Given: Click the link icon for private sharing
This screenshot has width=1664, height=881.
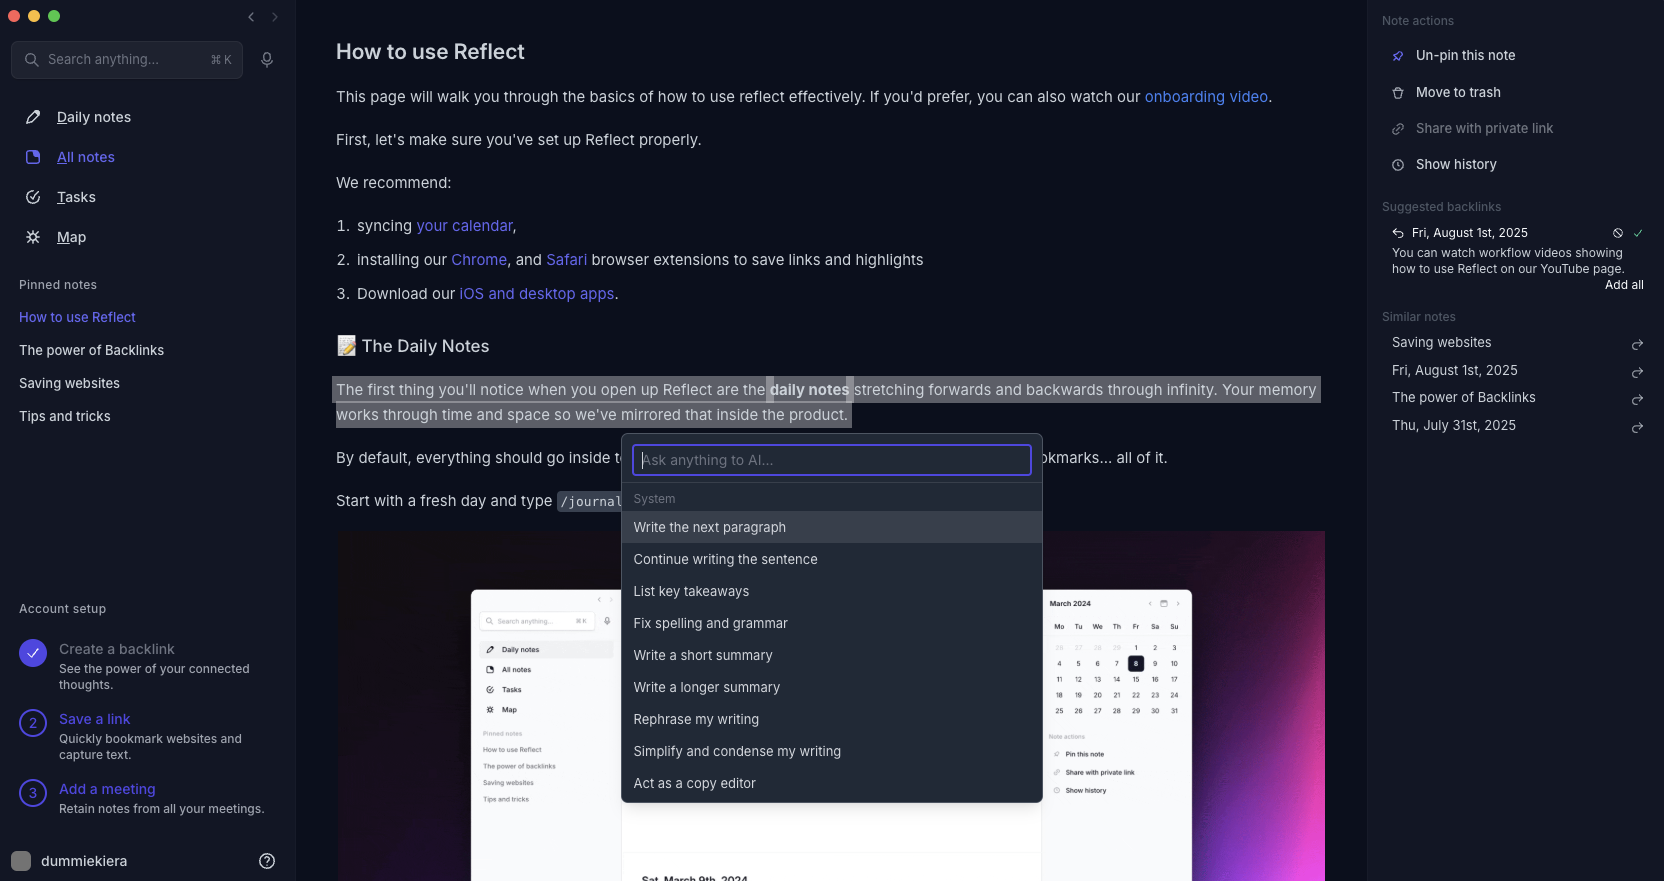Looking at the screenshot, I should [x=1398, y=129].
